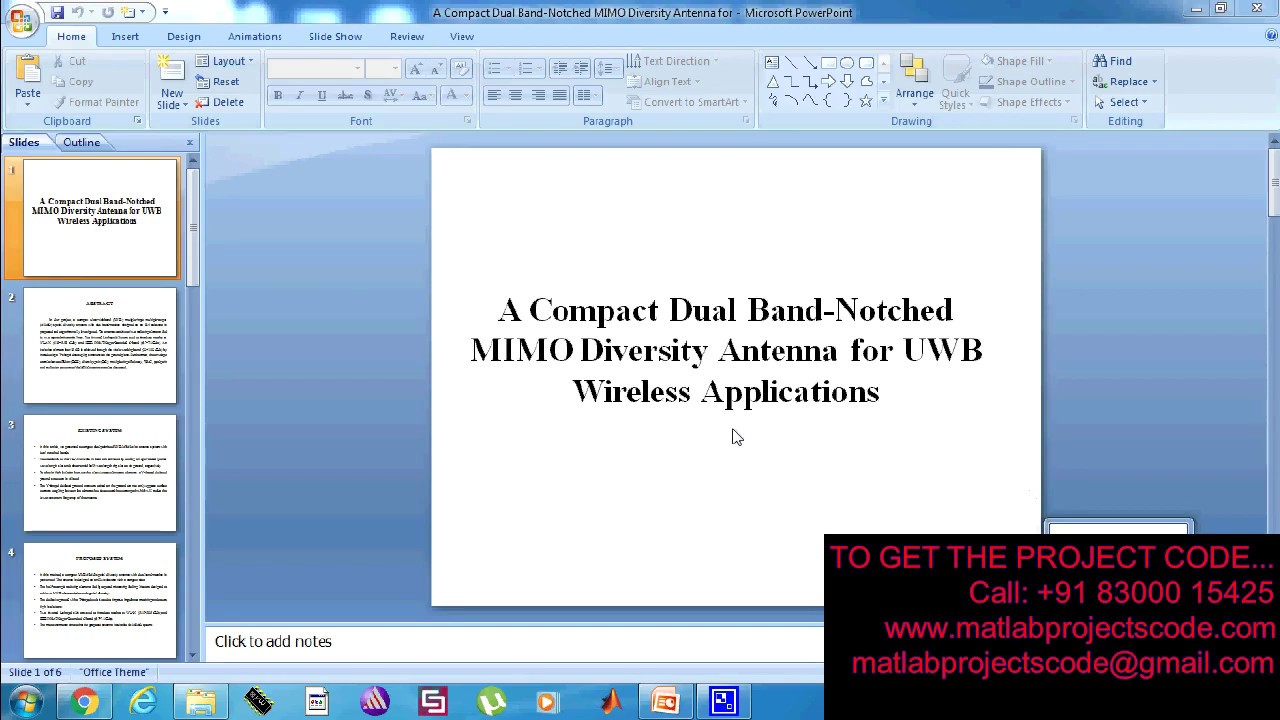The height and width of the screenshot is (720, 1280).
Task: Open the font name combo box
Action: [x=315, y=69]
